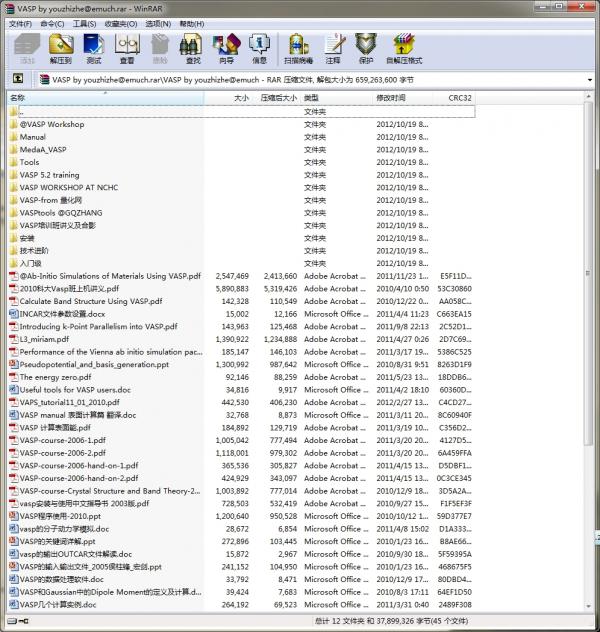Click PowerPoint icon of Pseudopotential_and_basis_generation.ppt
The image size is (600, 632).
(14, 364)
